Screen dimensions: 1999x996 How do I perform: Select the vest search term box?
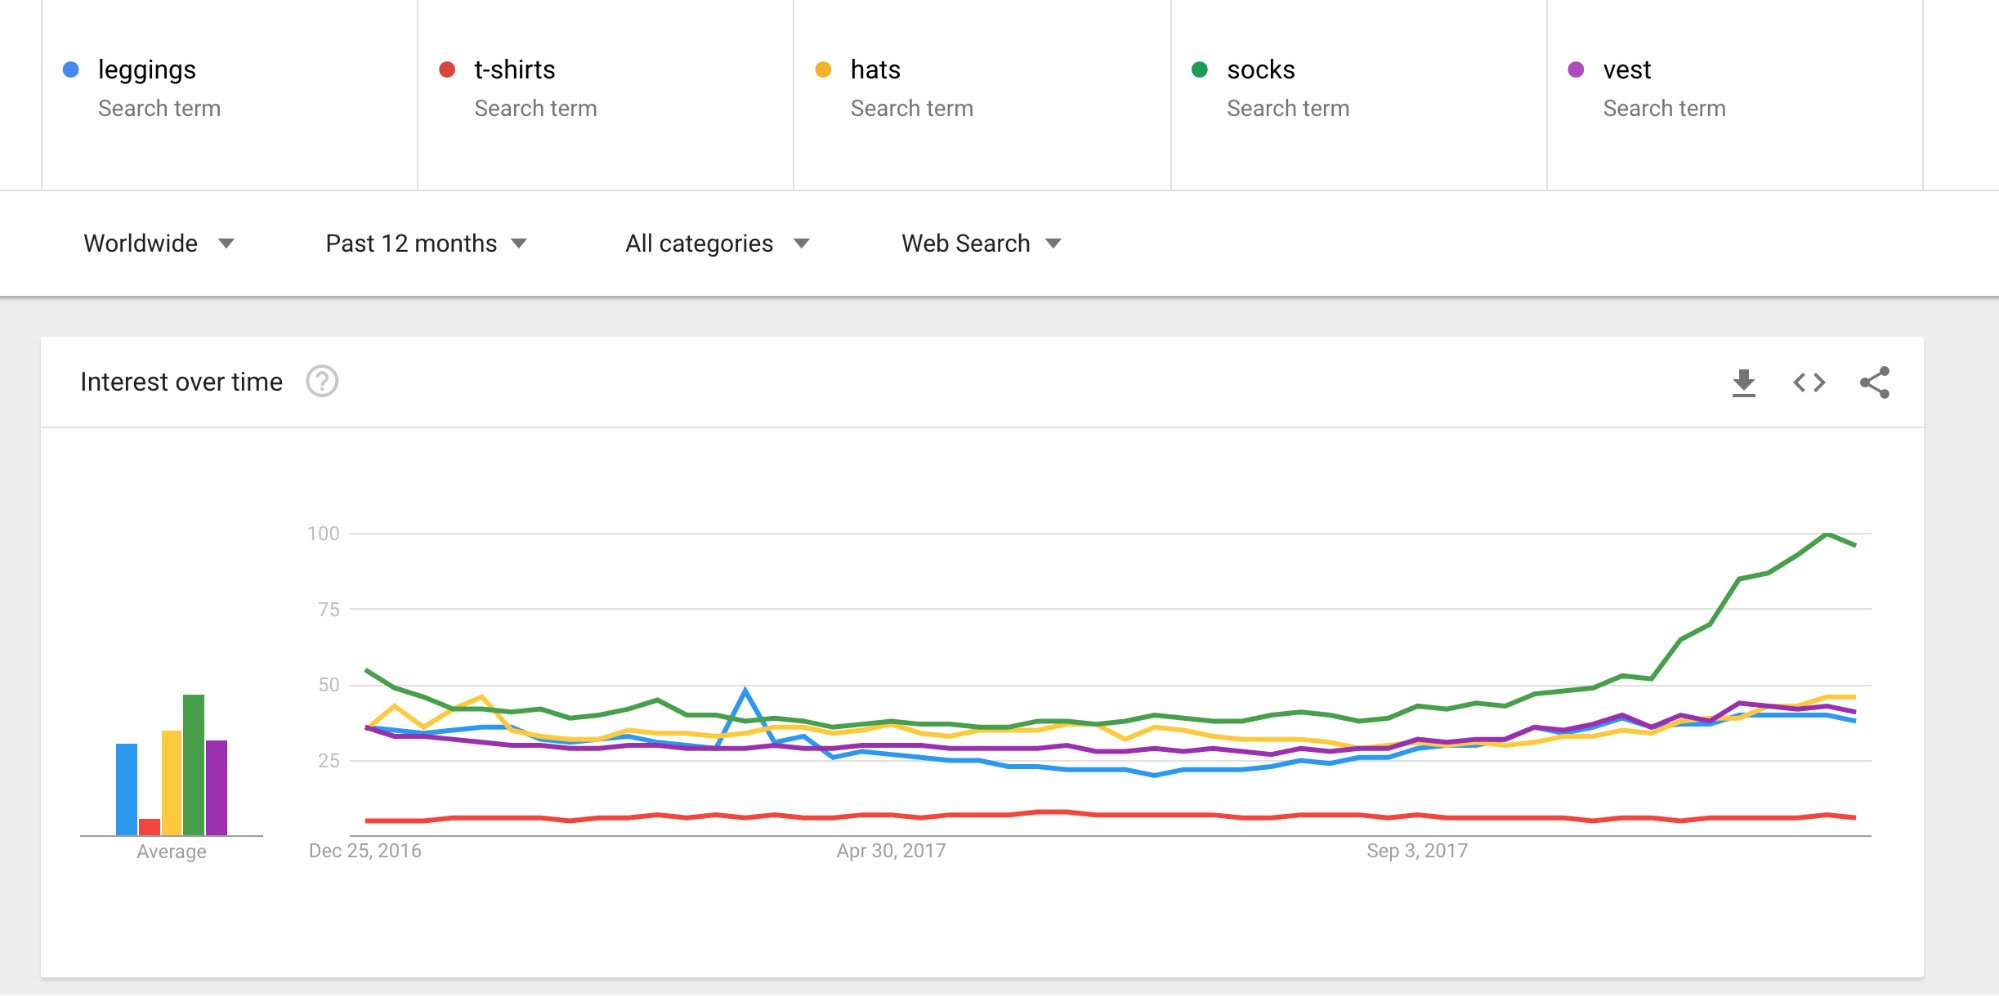coord(1735,94)
